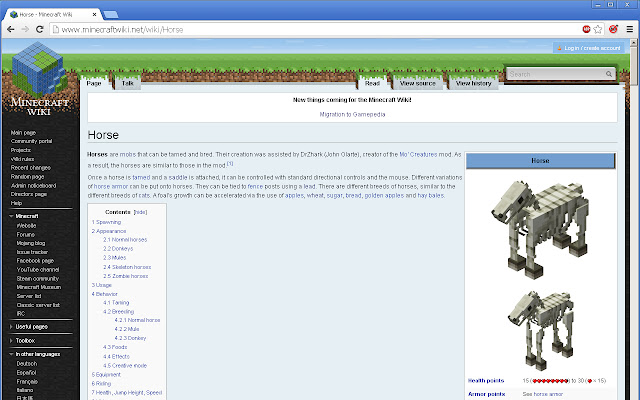
Task: Switch to the Français language version
Action: tap(27, 382)
